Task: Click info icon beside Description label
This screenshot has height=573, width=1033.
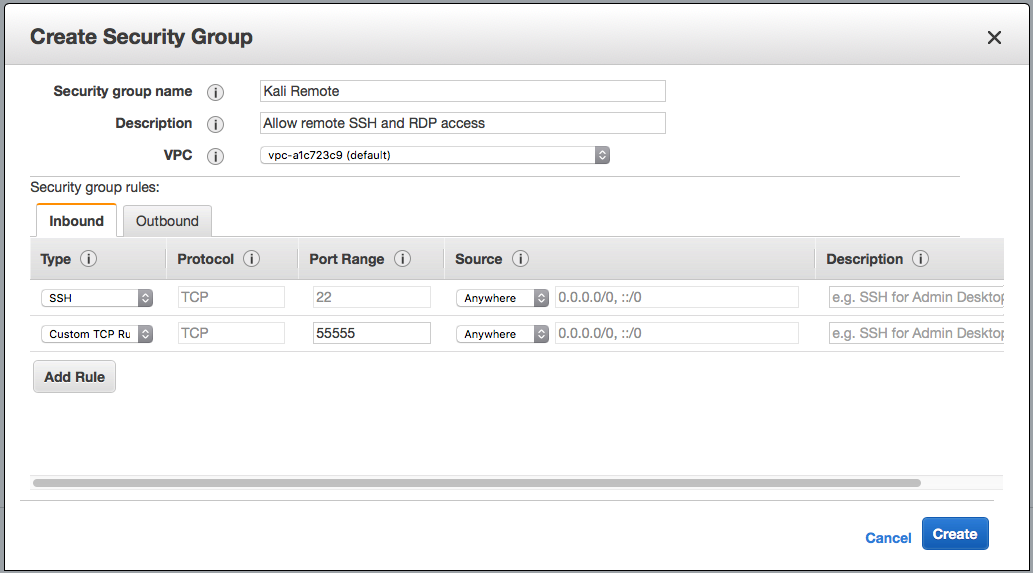Action: pyautogui.click(x=215, y=125)
